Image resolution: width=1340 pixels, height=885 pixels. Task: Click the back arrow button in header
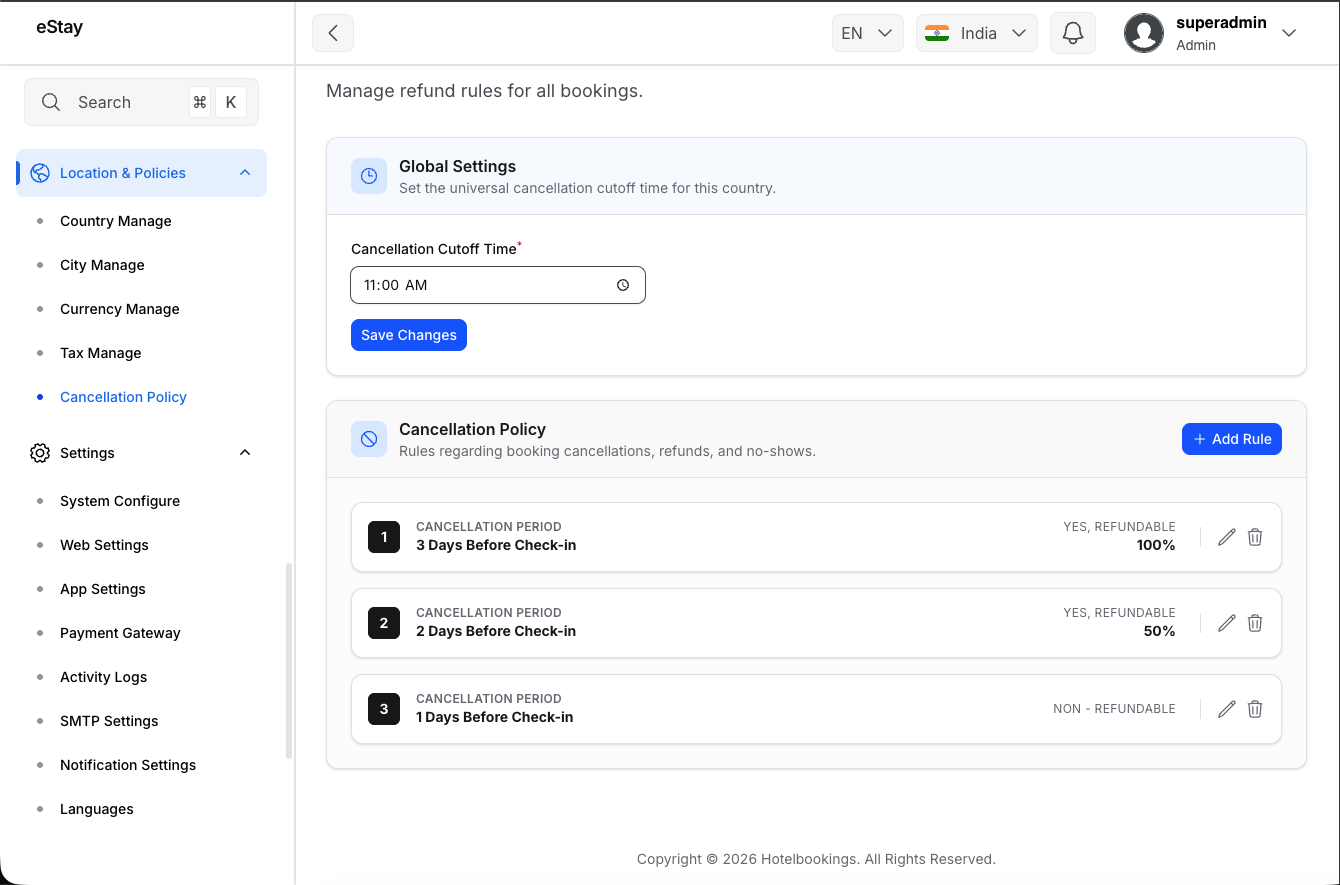[x=333, y=33]
